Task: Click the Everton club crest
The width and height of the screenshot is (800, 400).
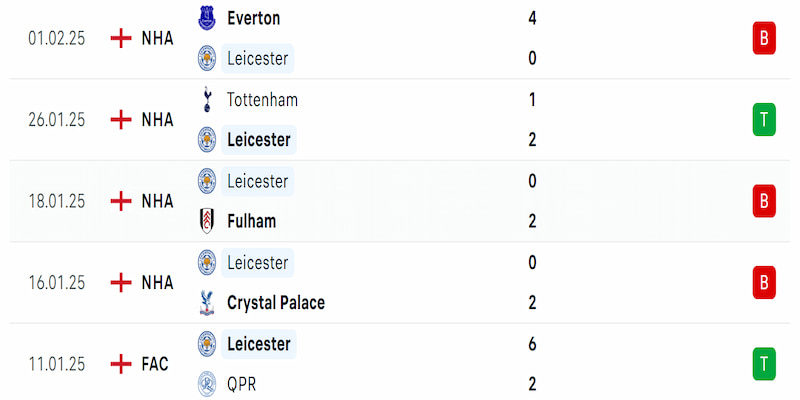Action: point(207,18)
